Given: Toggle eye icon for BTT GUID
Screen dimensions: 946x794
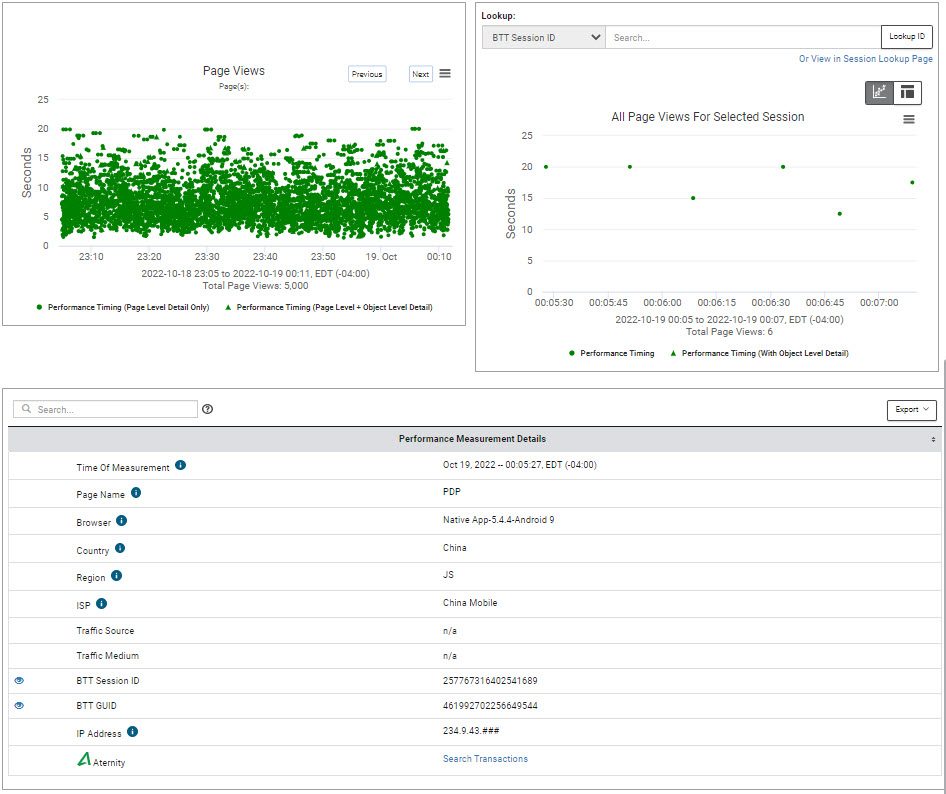Looking at the screenshot, I should point(19,705).
